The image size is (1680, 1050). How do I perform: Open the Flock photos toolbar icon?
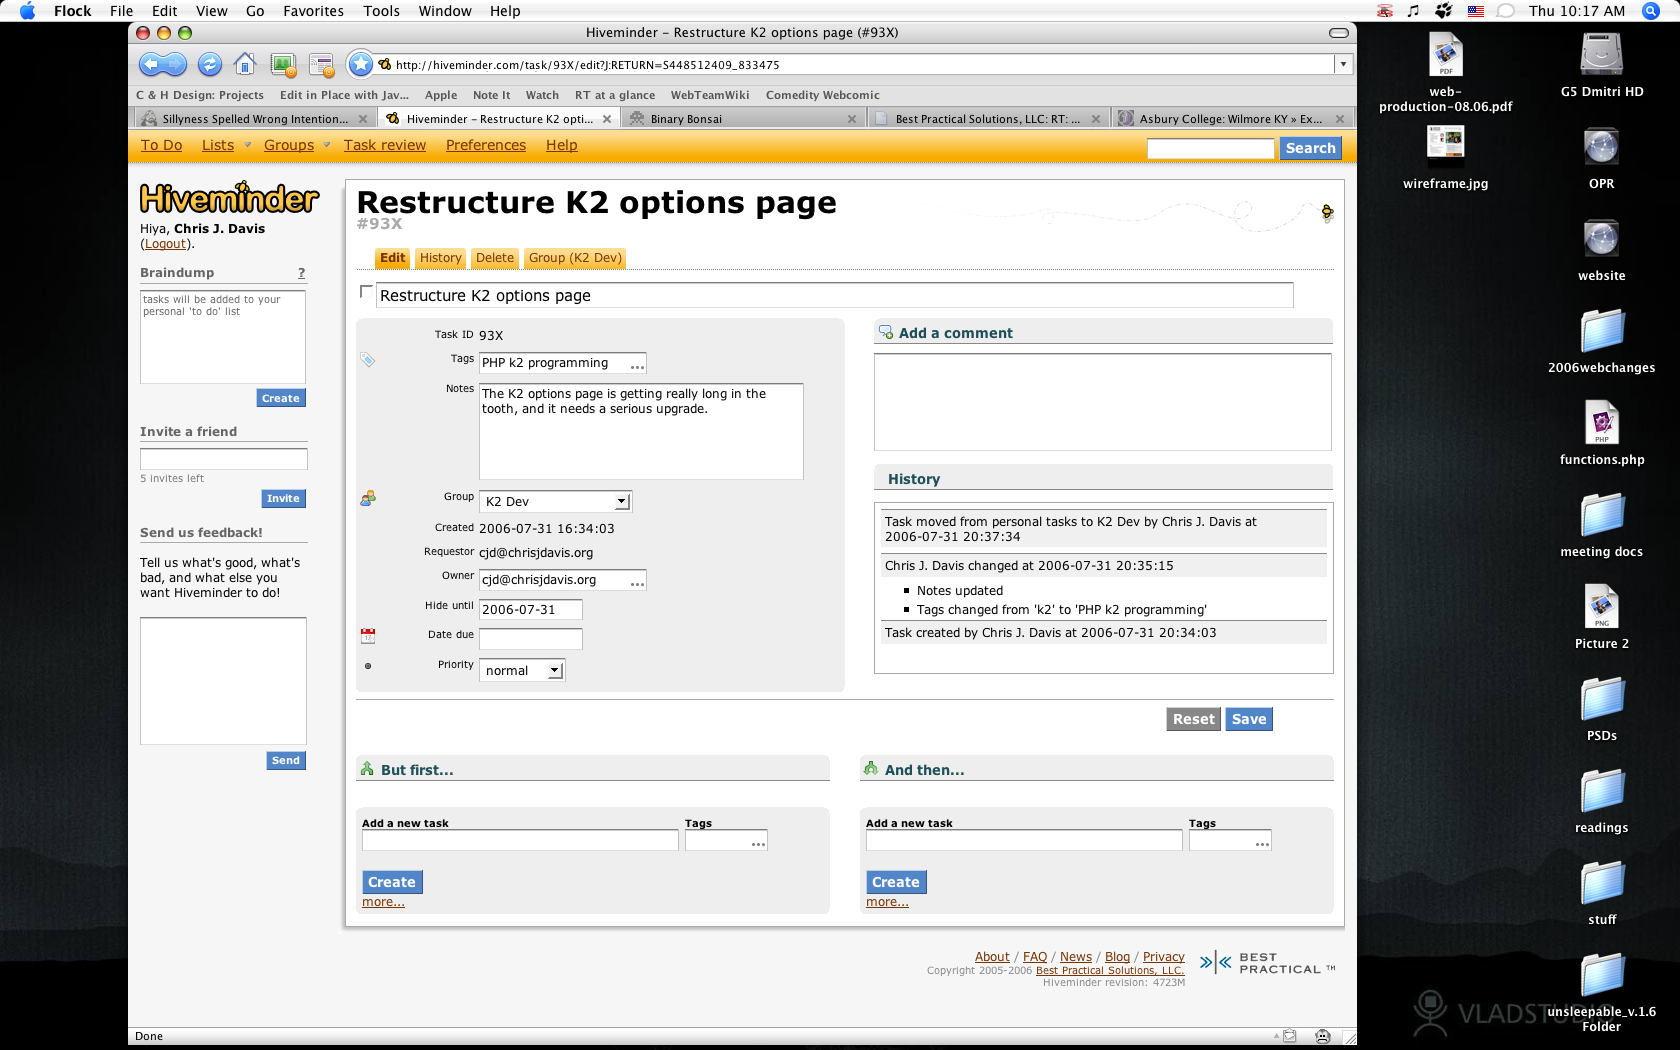point(284,65)
